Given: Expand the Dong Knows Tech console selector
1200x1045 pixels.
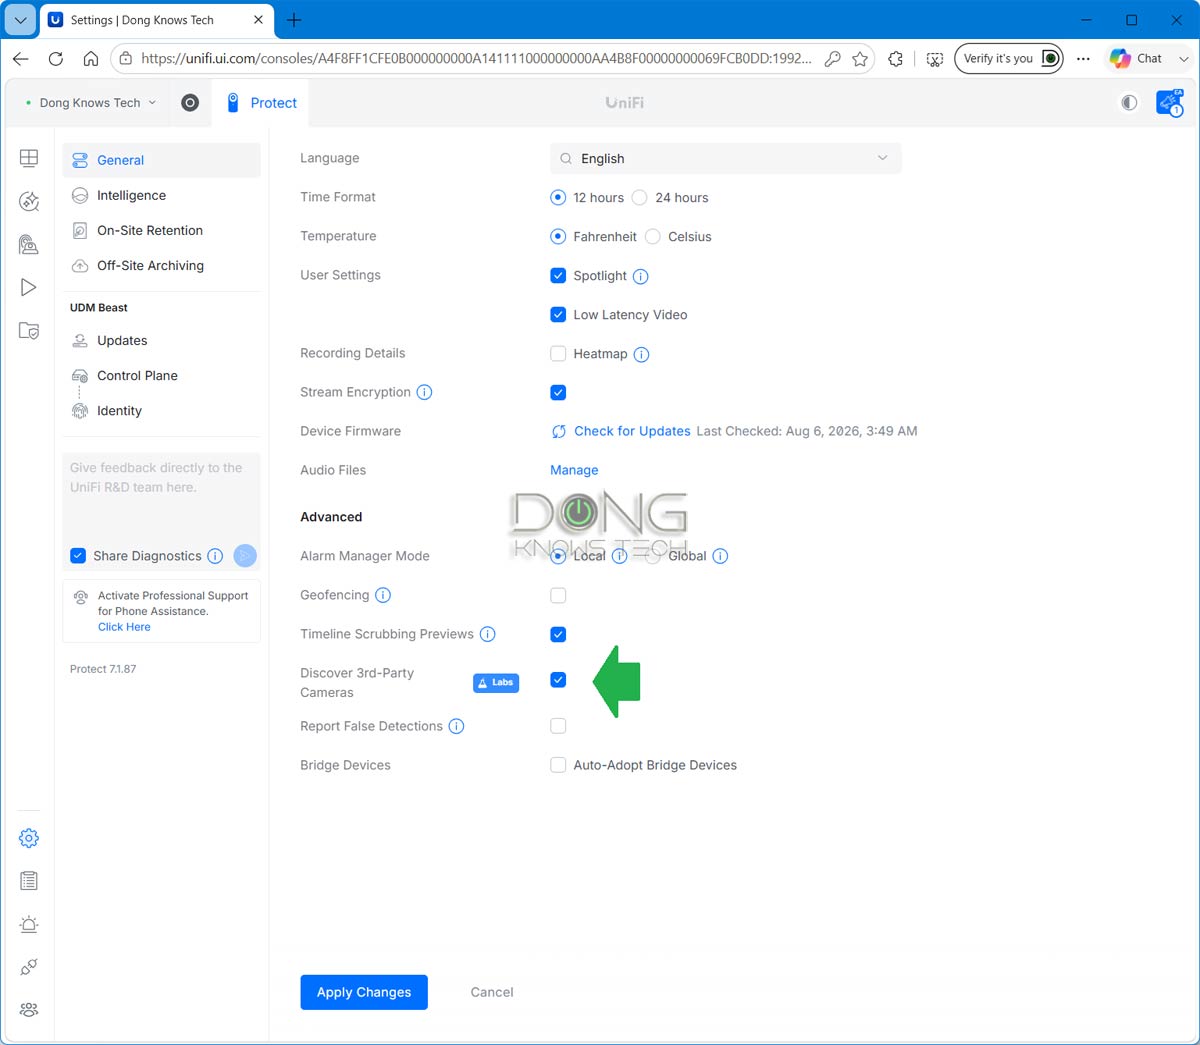Looking at the screenshot, I should tap(91, 103).
